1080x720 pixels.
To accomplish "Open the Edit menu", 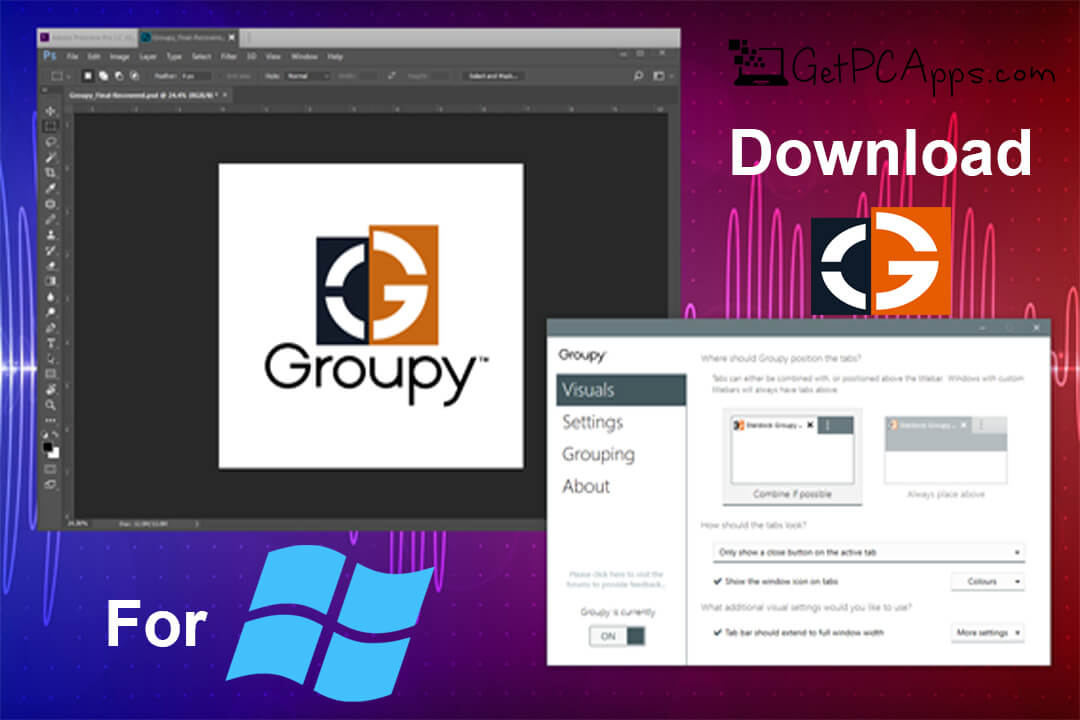I will (94, 56).
